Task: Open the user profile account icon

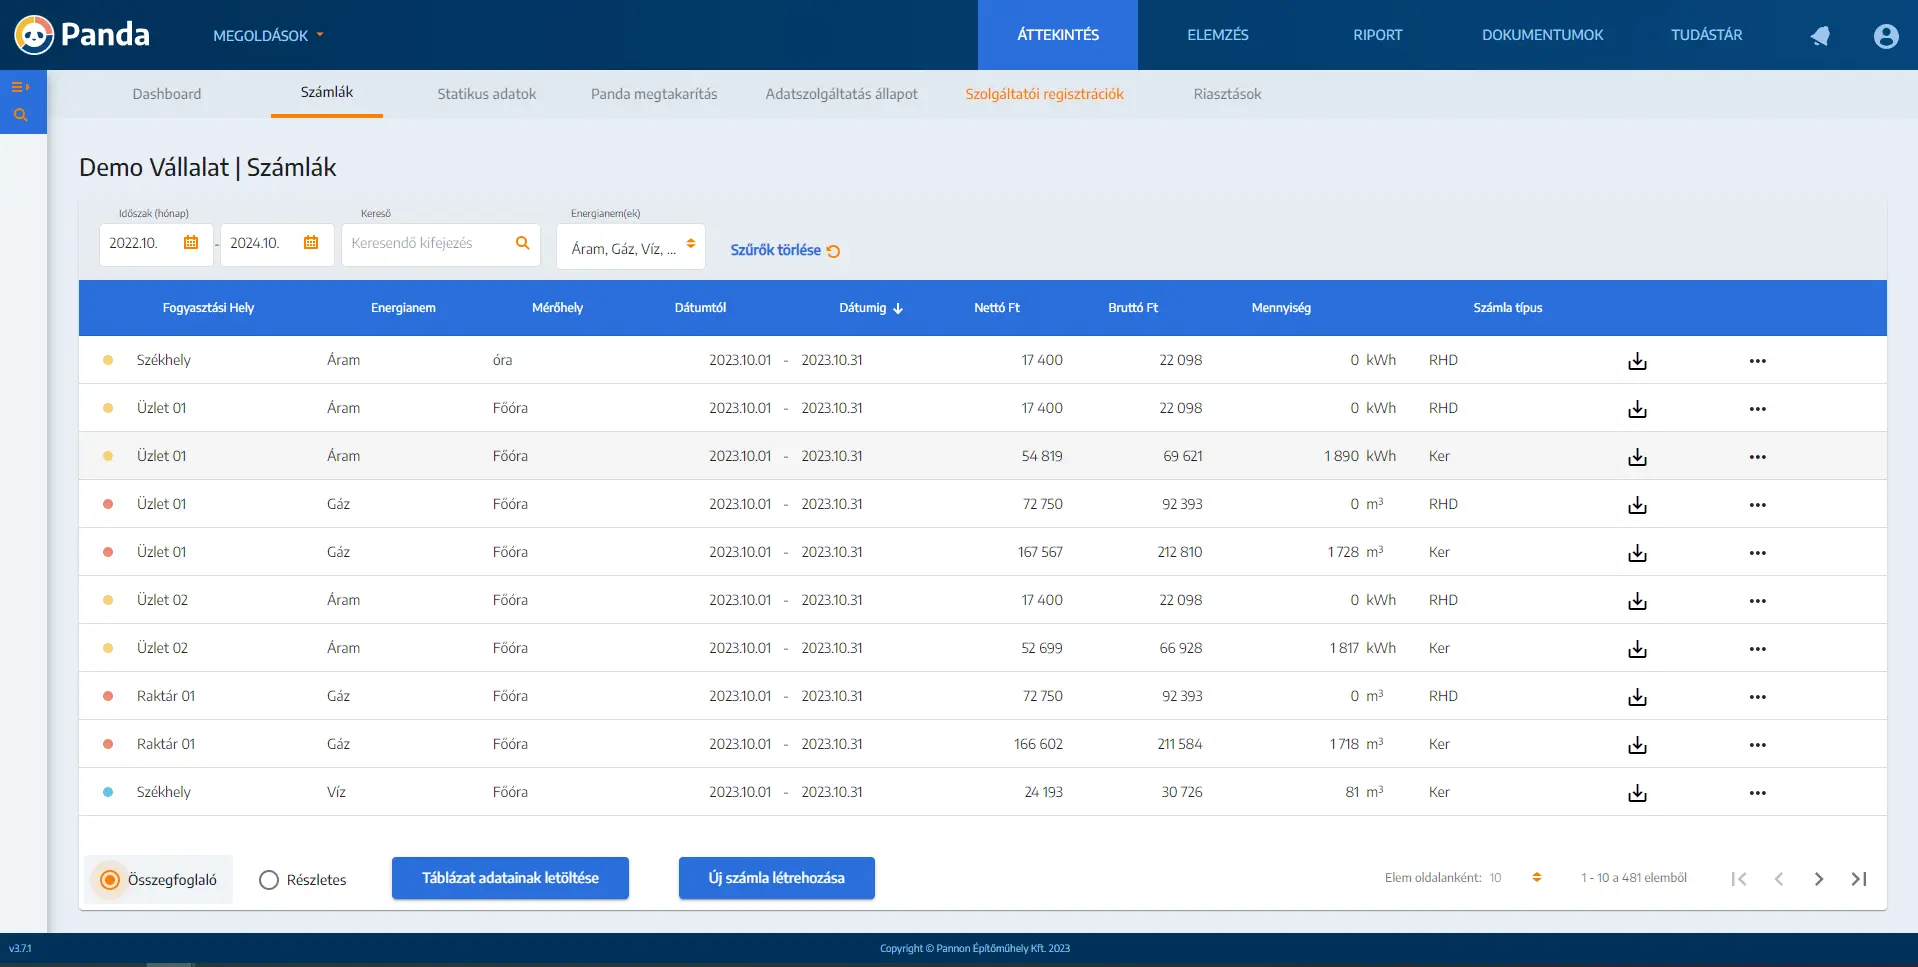Action: point(1885,36)
